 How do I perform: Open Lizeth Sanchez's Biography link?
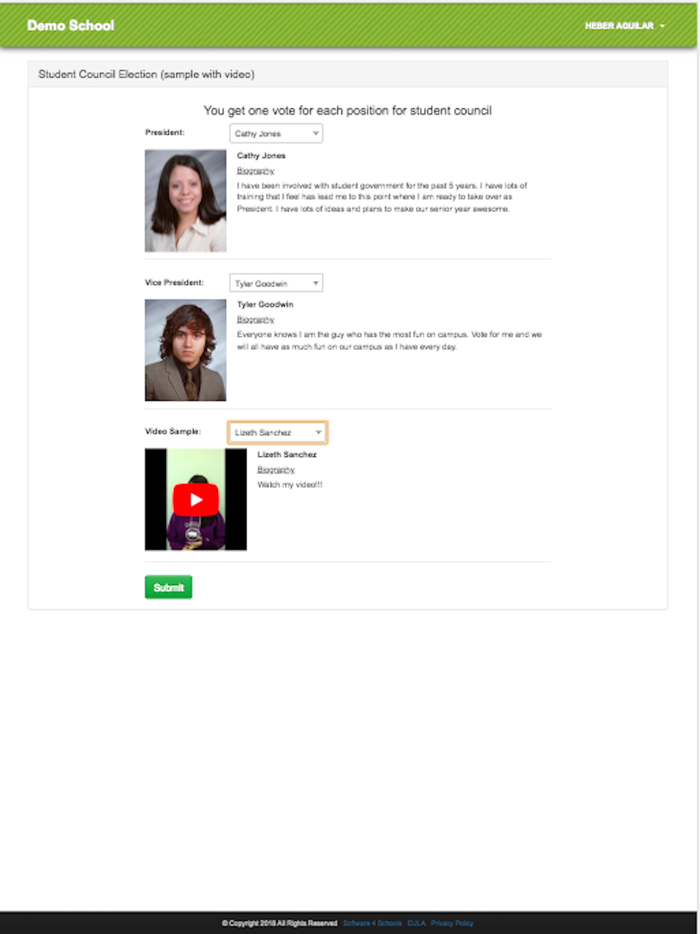[x=276, y=470]
